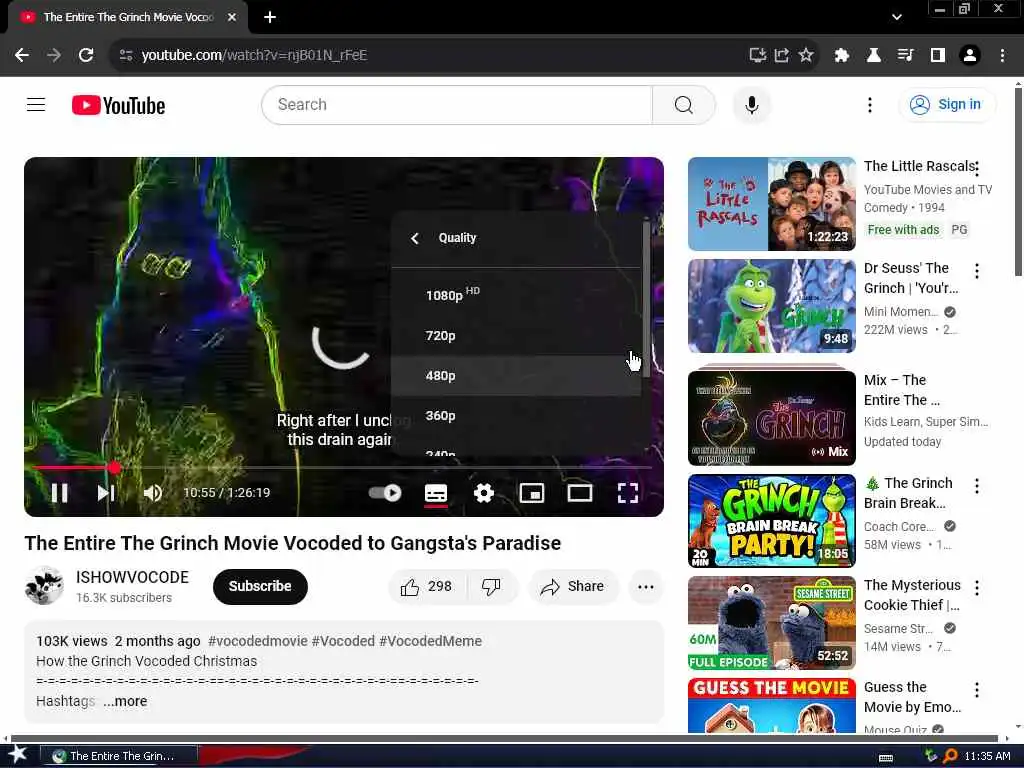1024x768 pixels.
Task: Open #vocodedmovie hashtag link
Action: point(258,641)
